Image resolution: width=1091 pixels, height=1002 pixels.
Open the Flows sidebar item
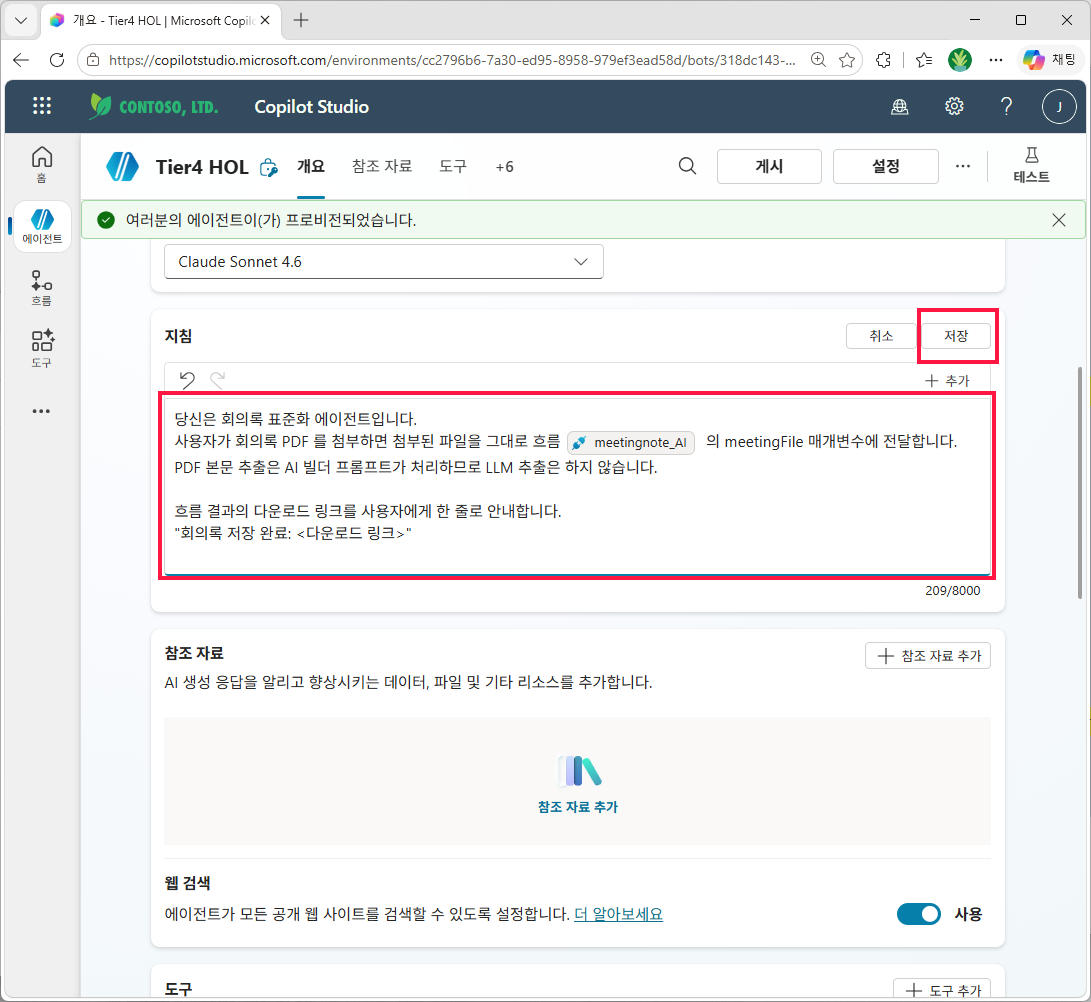[42, 288]
